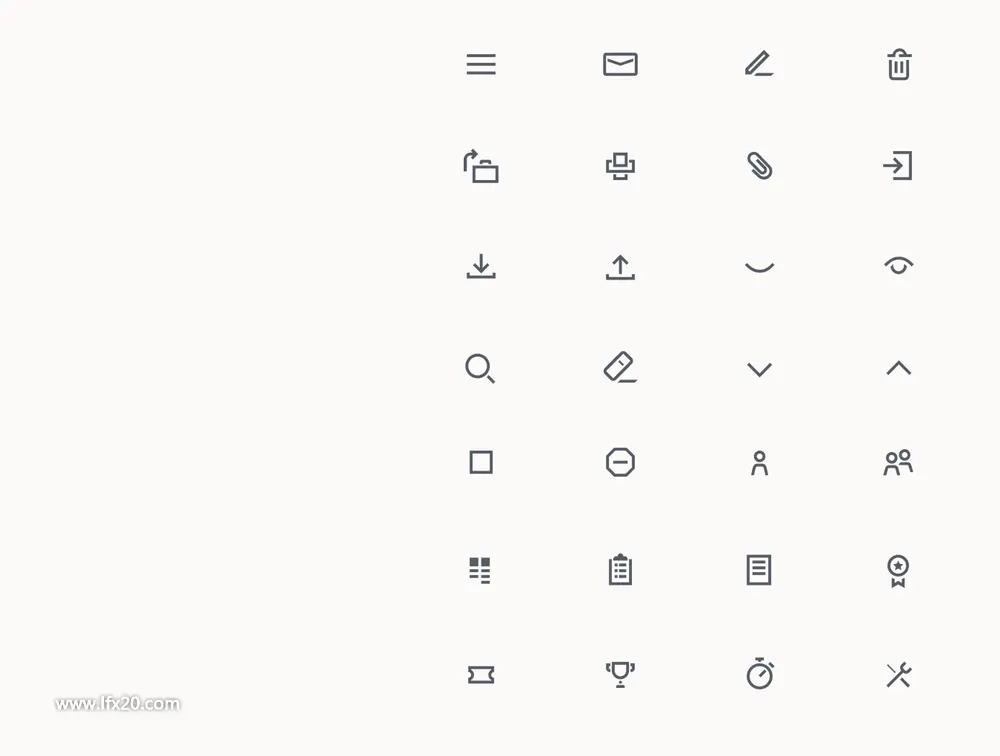
Task: Select the eraser icon
Action: 620,367
